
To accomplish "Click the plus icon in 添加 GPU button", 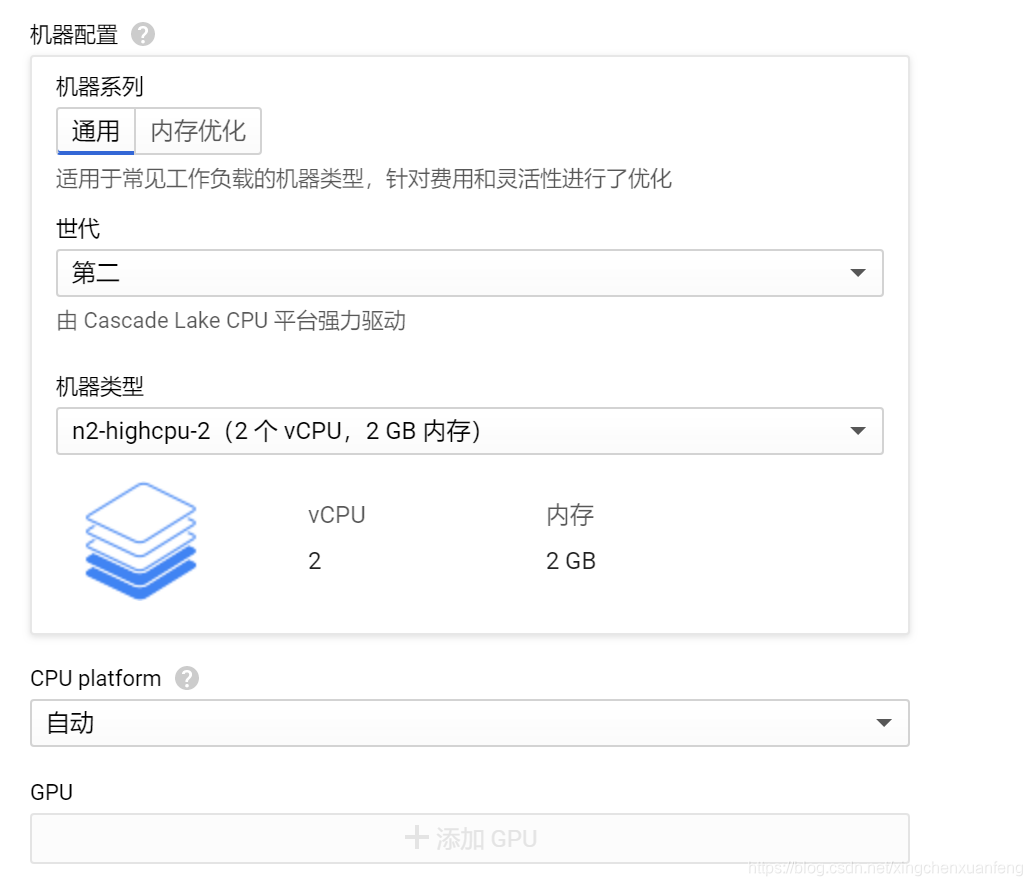I will tap(417, 838).
